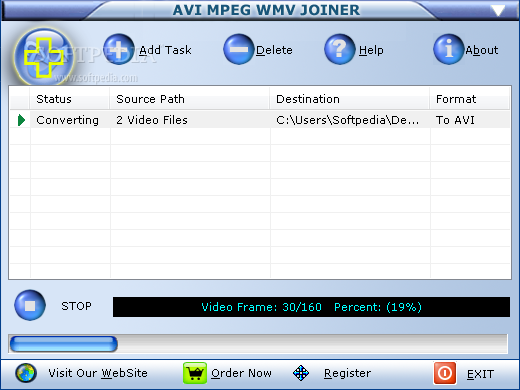Open the Visit Our WebSite link
The image size is (520, 390).
pos(98,373)
